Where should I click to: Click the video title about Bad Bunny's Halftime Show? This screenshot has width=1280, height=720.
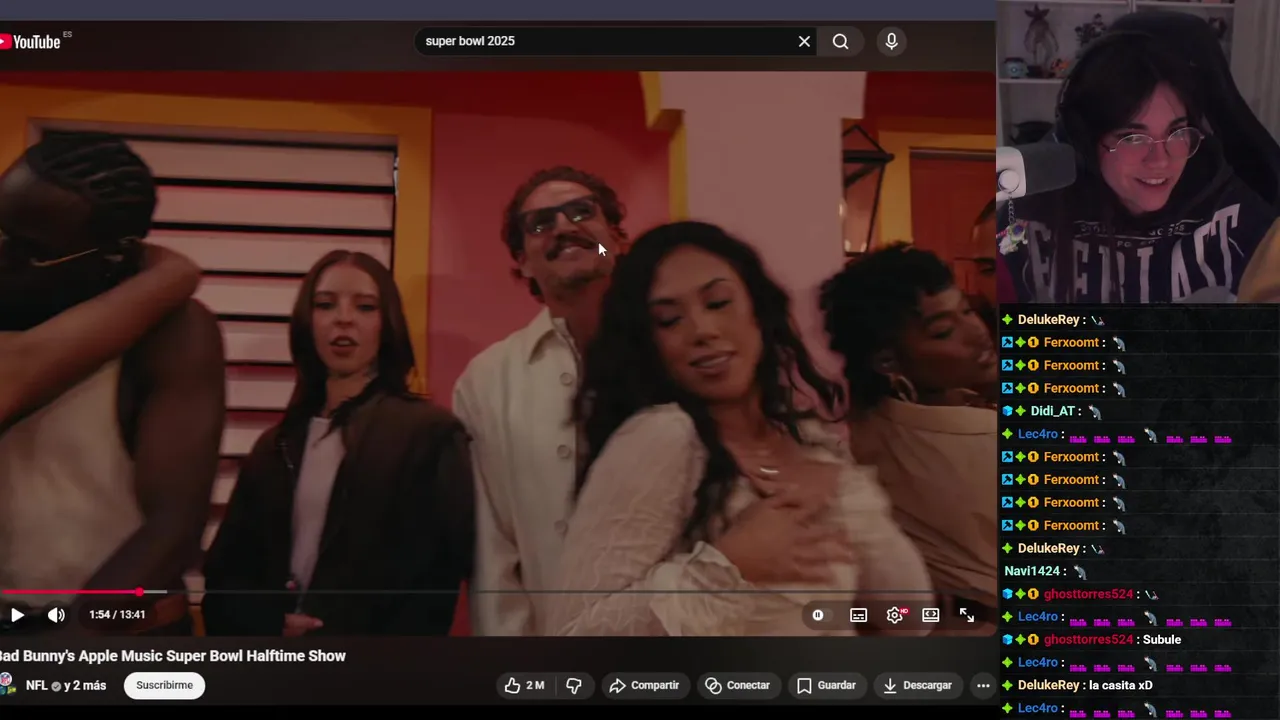pyautogui.click(x=172, y=656)
